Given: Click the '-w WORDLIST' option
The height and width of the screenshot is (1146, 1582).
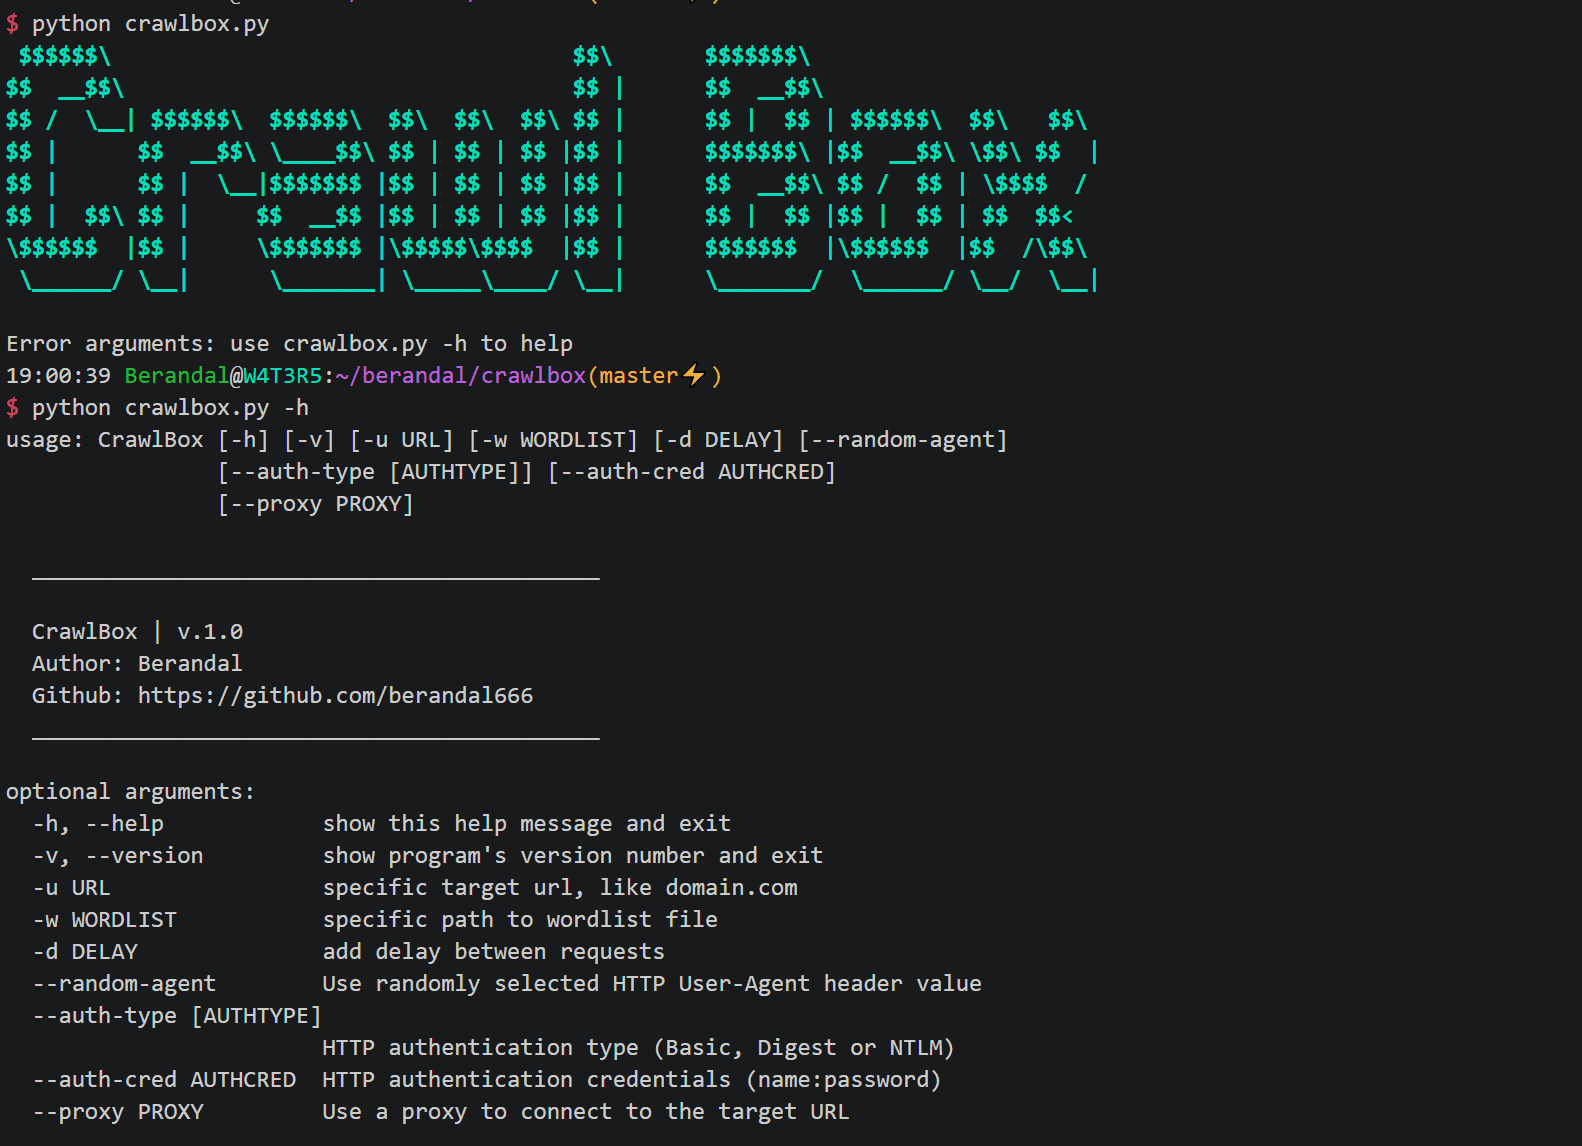Looking at the screenshot, I should click(x=105, y=920).
